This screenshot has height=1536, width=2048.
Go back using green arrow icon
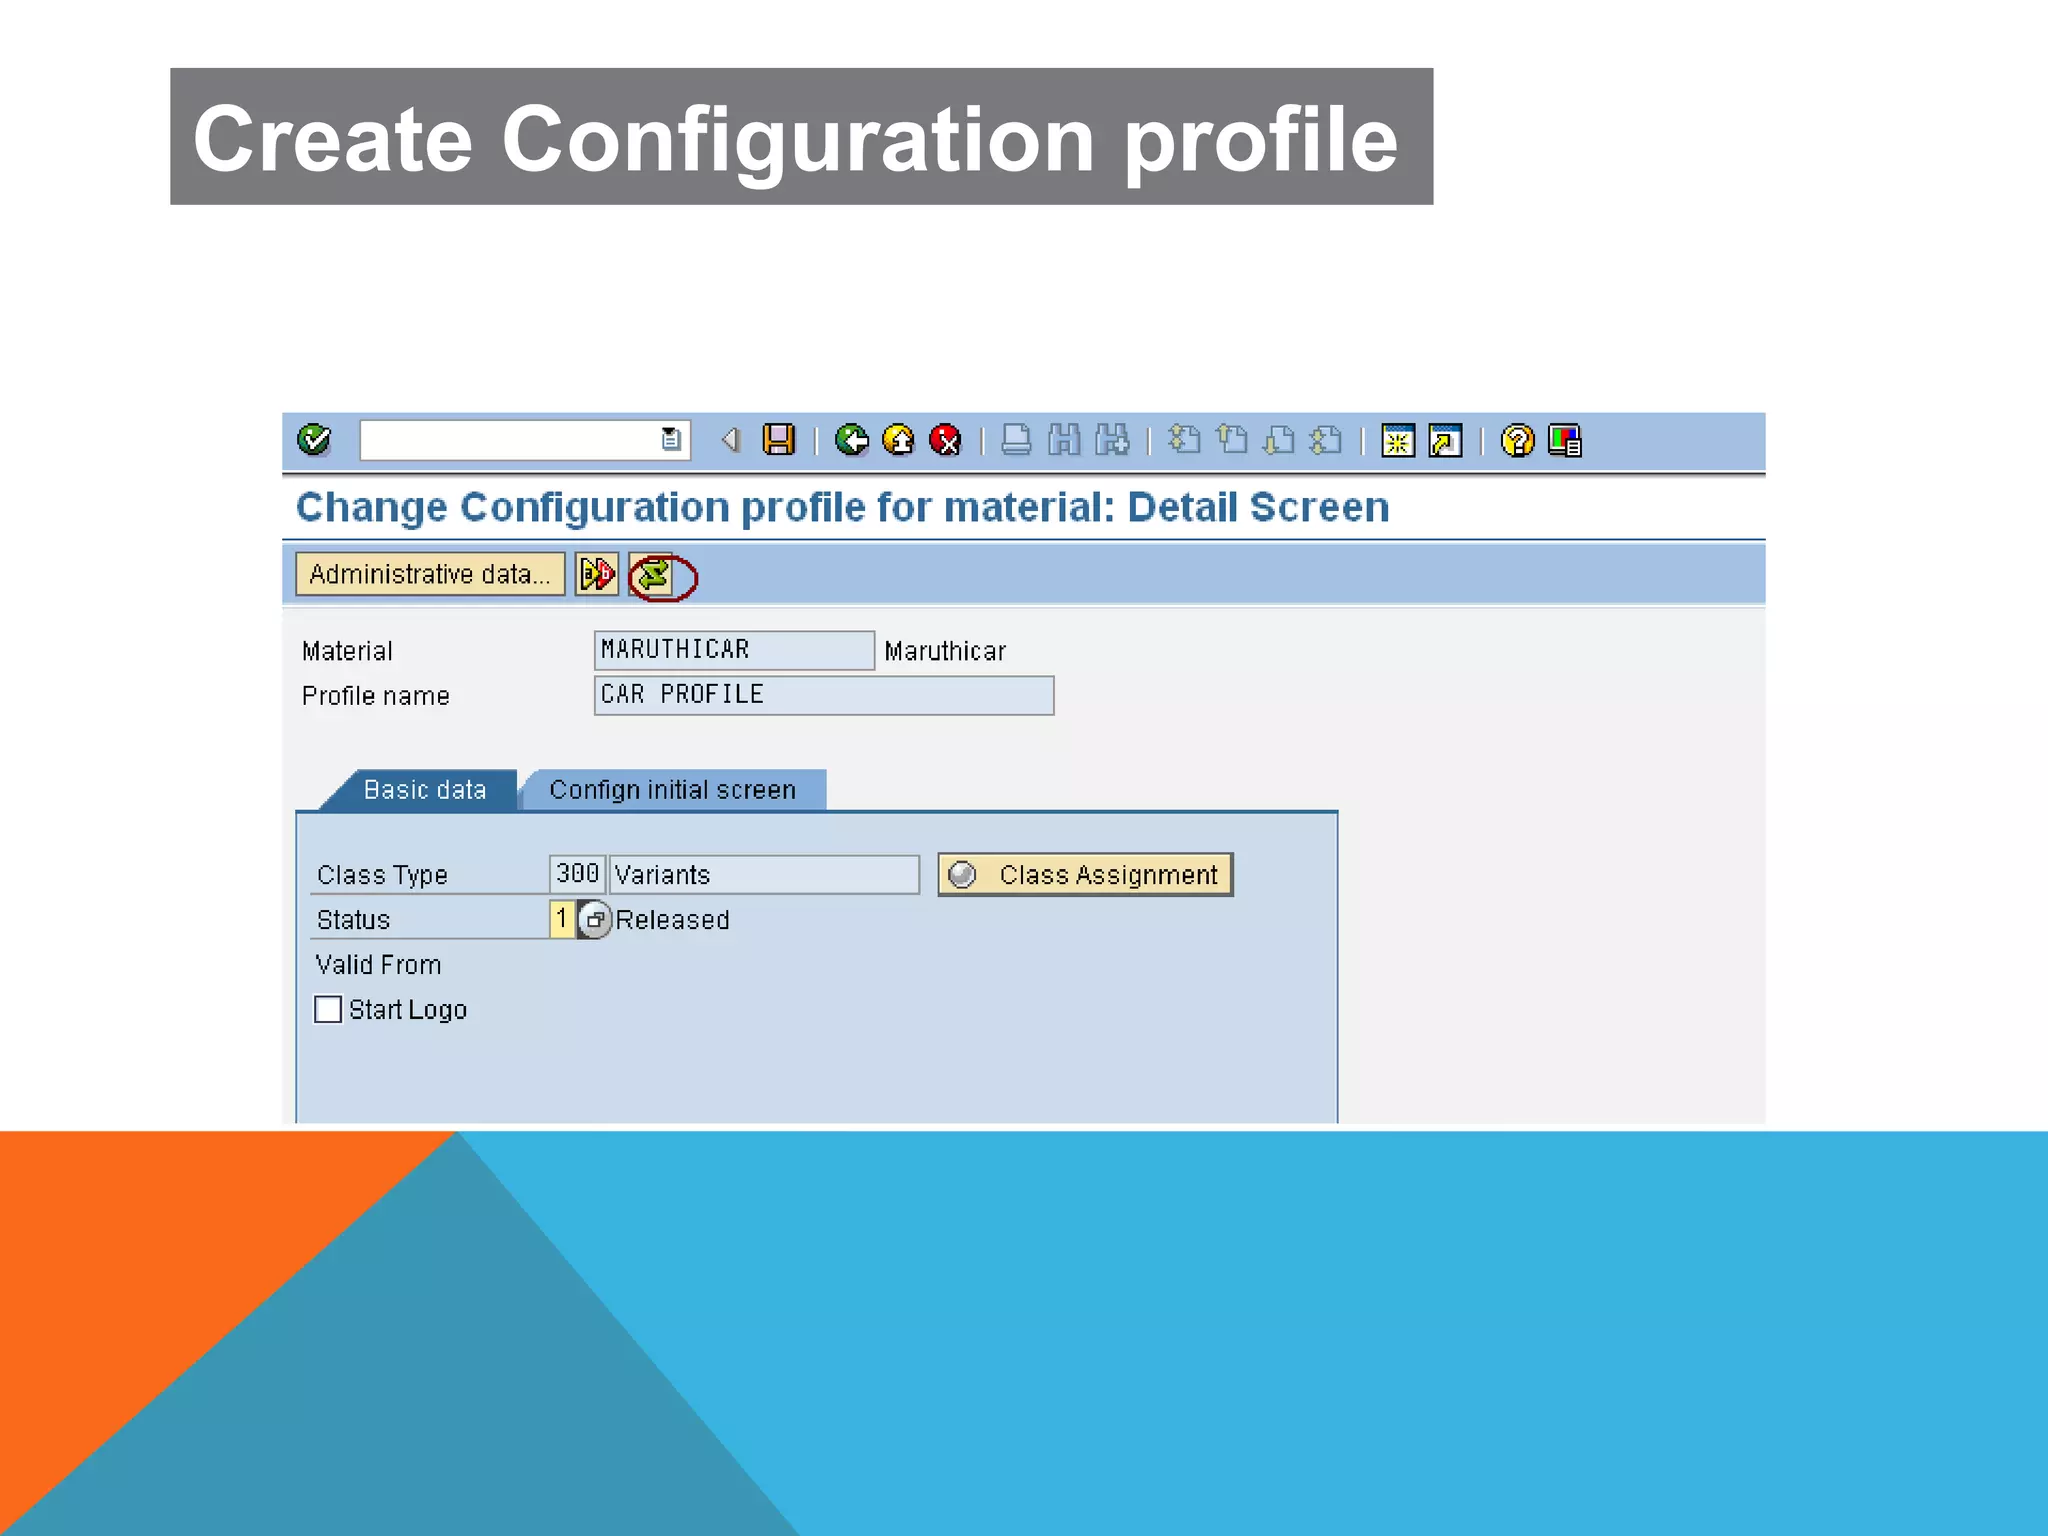(852, 440)
